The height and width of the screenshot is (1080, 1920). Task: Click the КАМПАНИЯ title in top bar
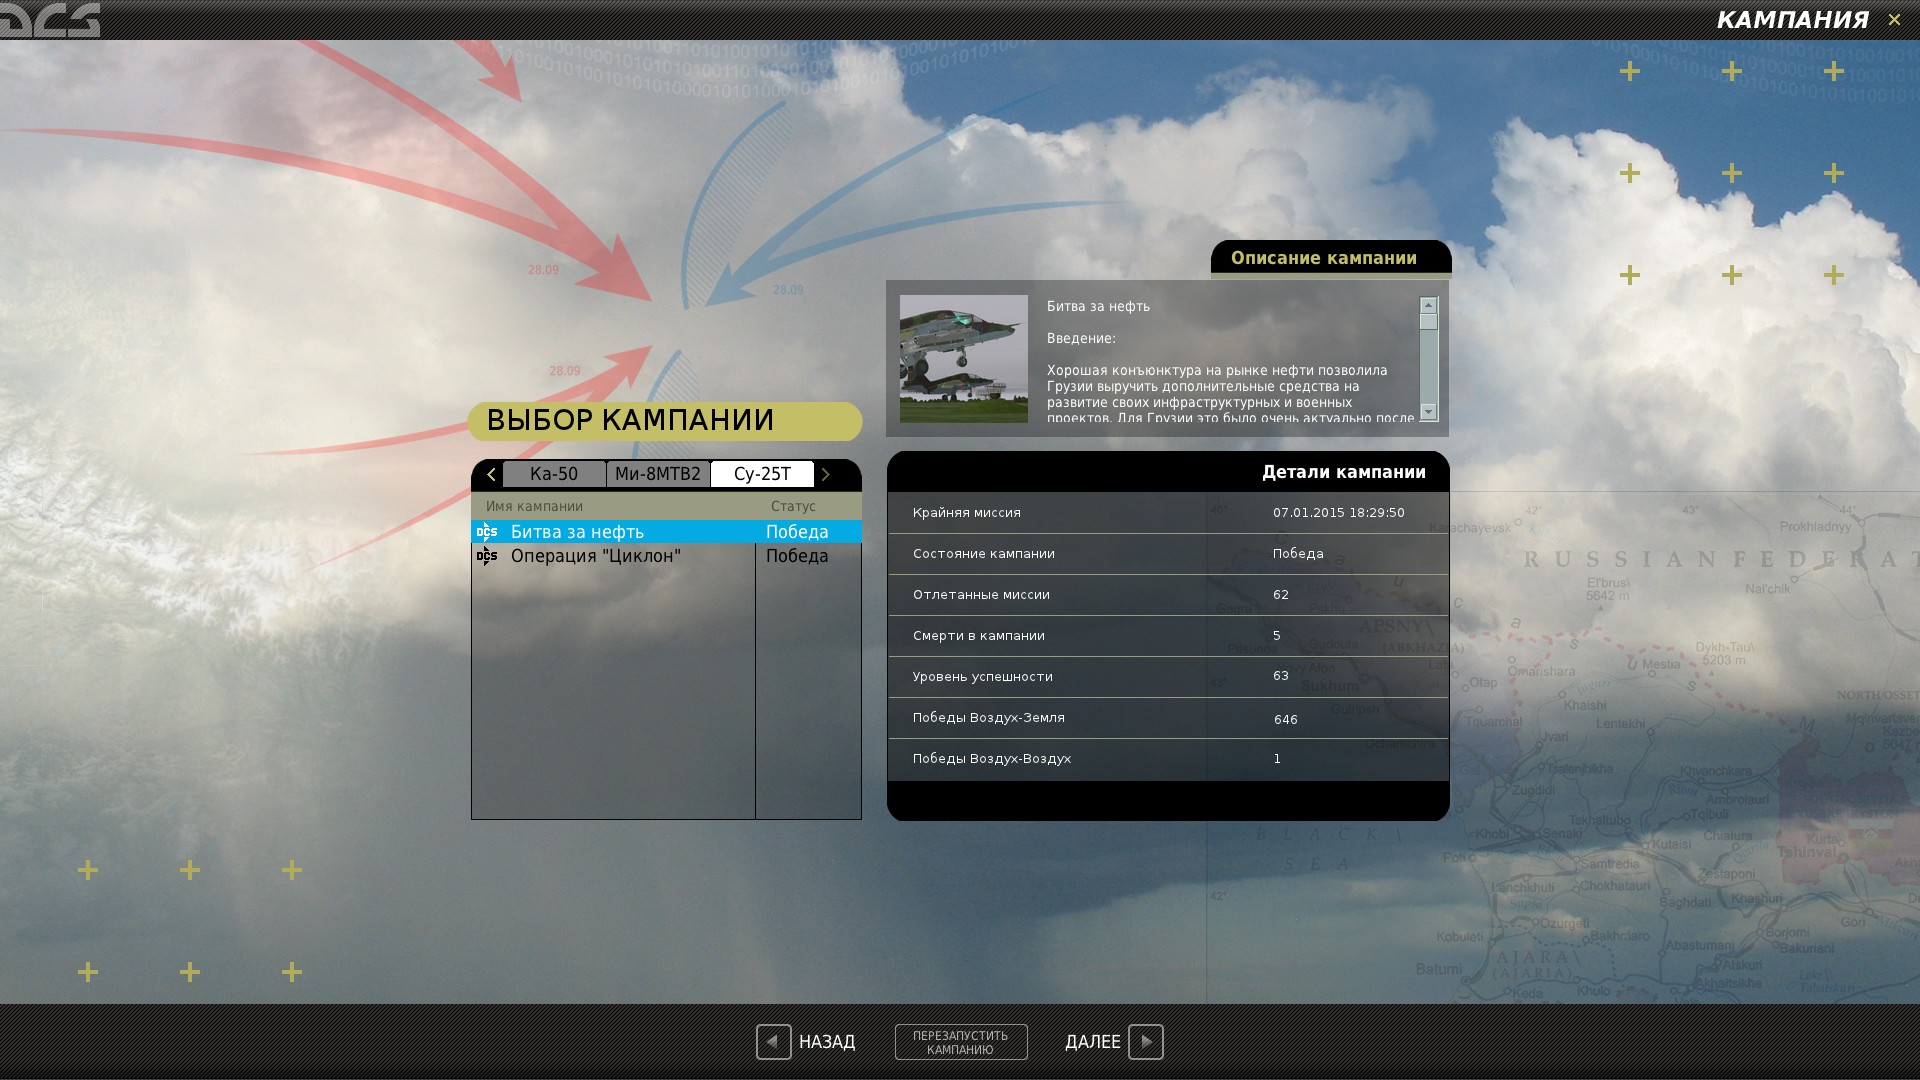(1793, 20)
